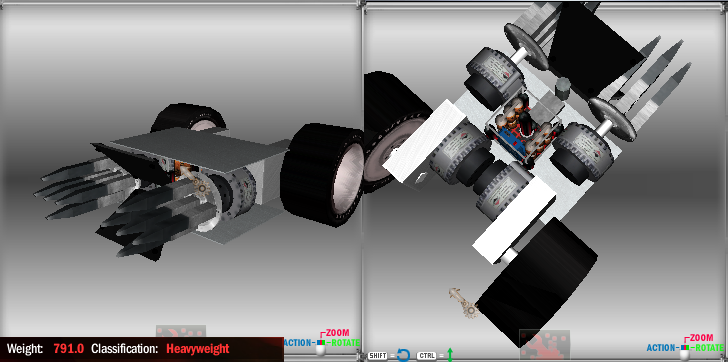Click the blue rotate arrow icon
Screen dimensions: 728x362
(403, 356)
